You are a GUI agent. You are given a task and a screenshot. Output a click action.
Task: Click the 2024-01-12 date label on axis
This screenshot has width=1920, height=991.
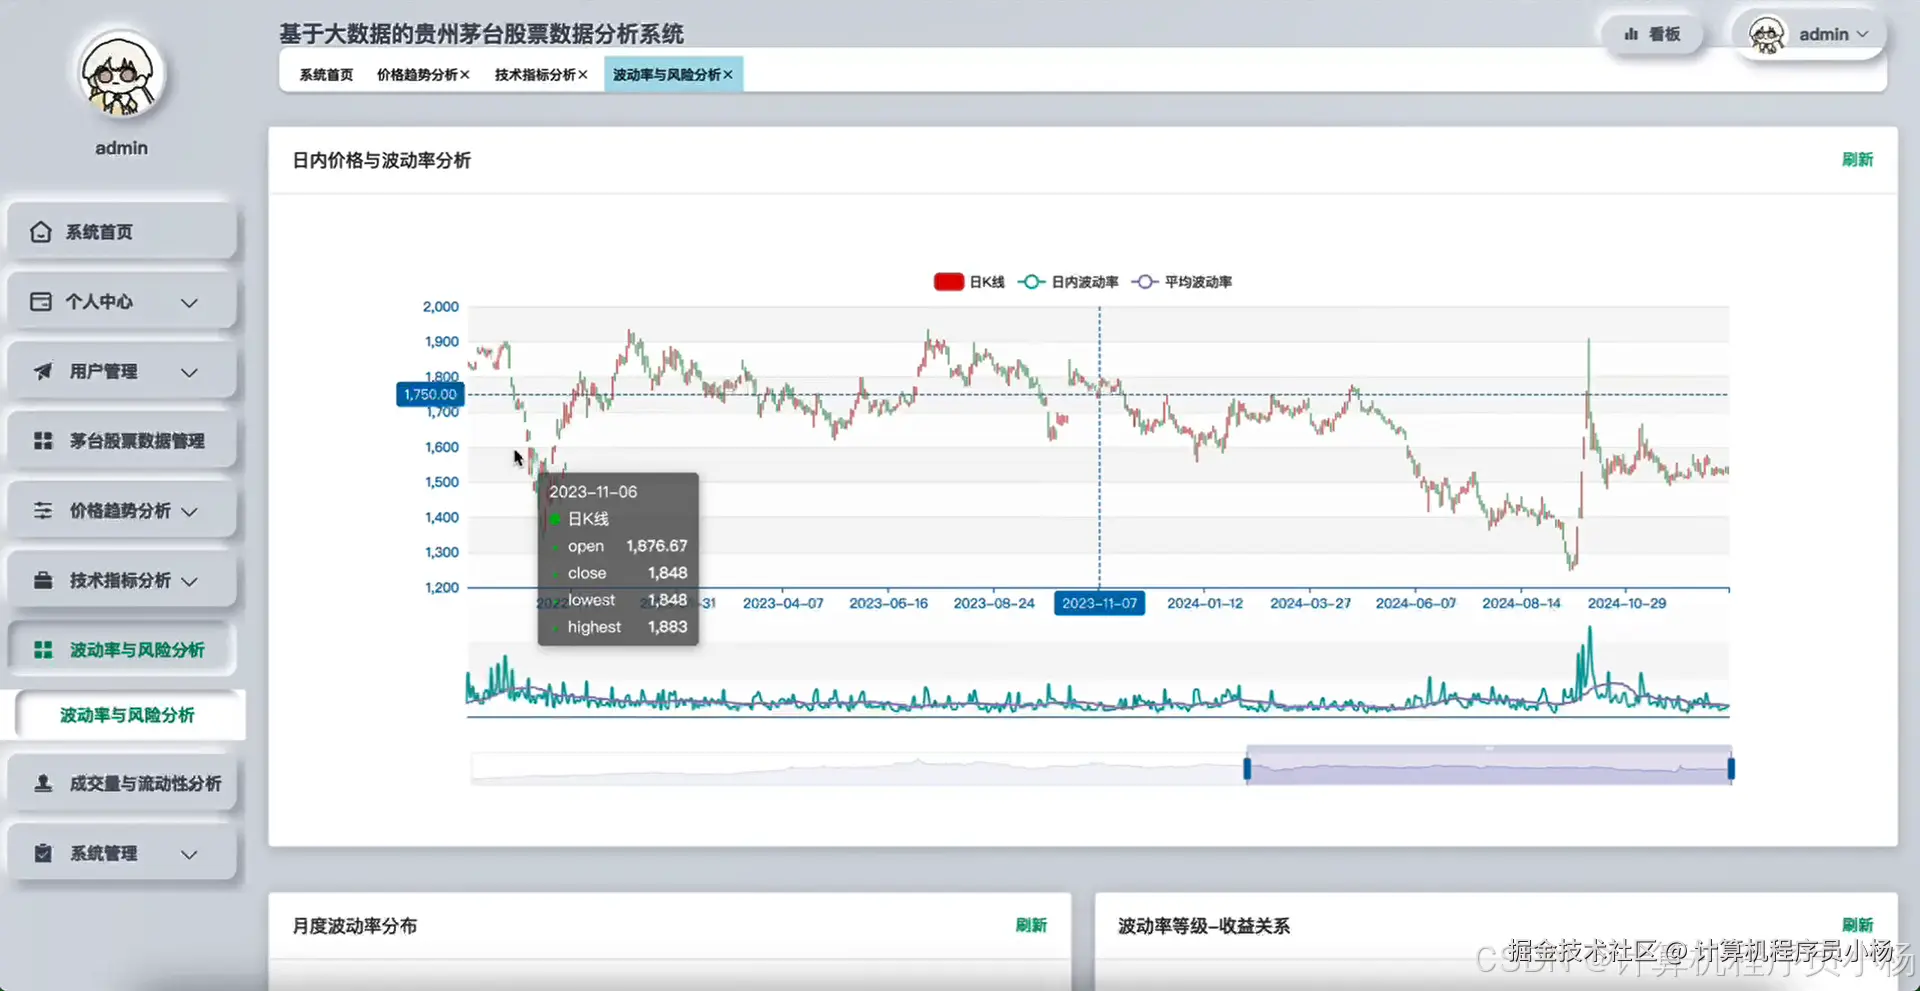(x=1205, y=604)
